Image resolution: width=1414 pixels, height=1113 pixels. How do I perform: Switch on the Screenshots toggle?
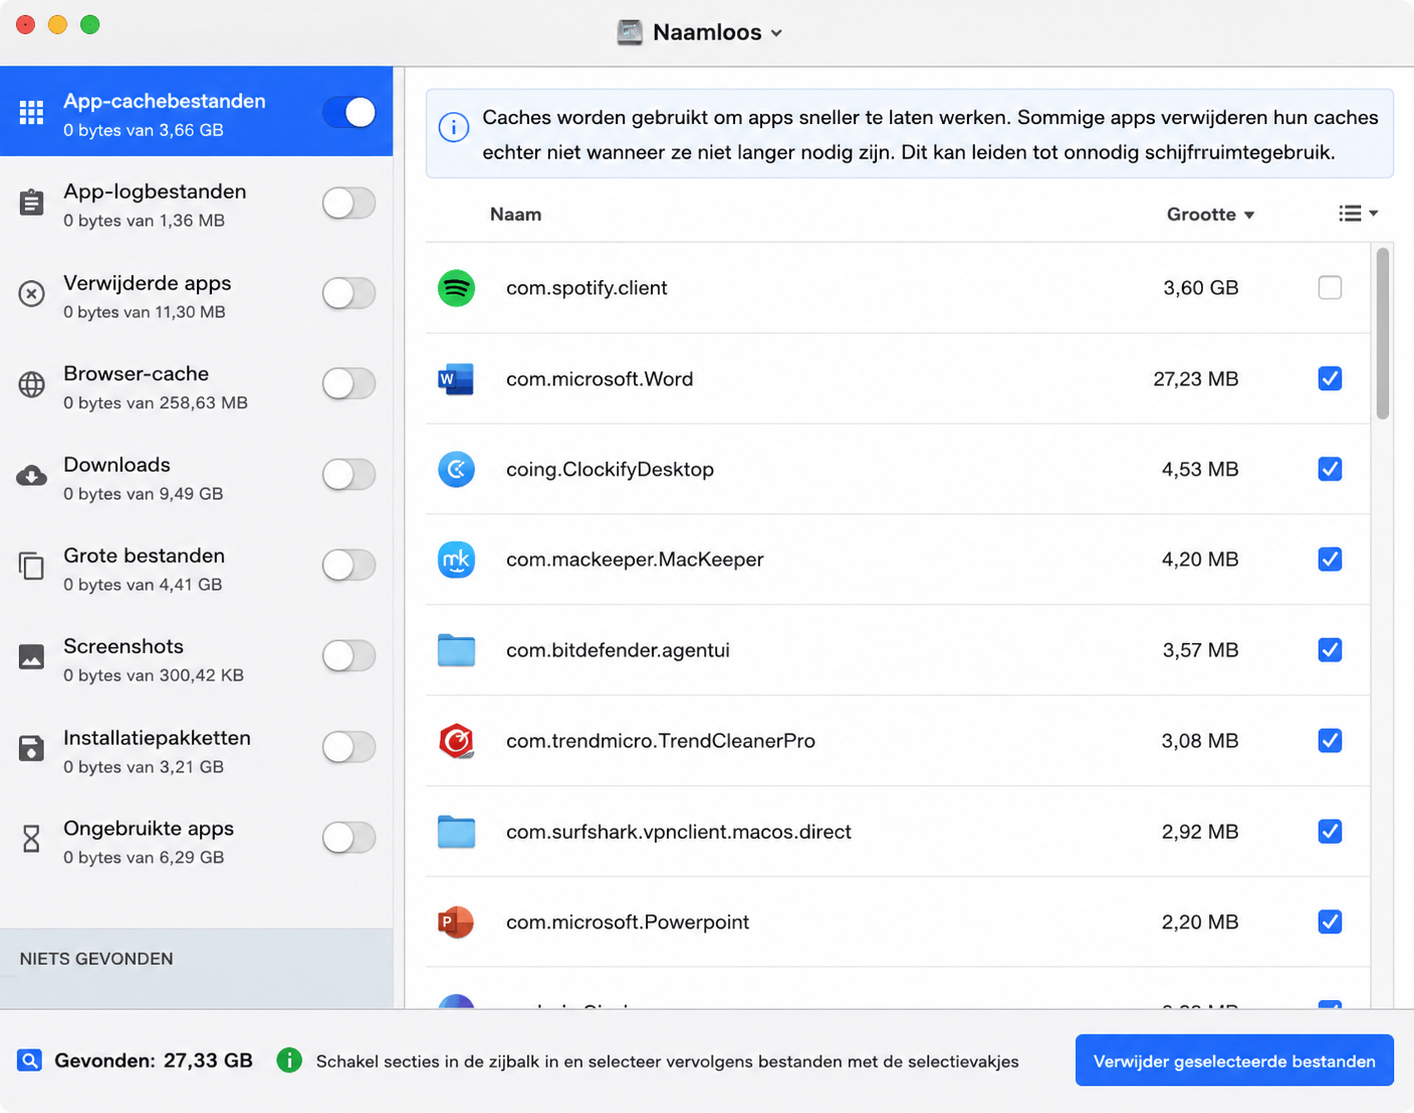tap(349, 657)
